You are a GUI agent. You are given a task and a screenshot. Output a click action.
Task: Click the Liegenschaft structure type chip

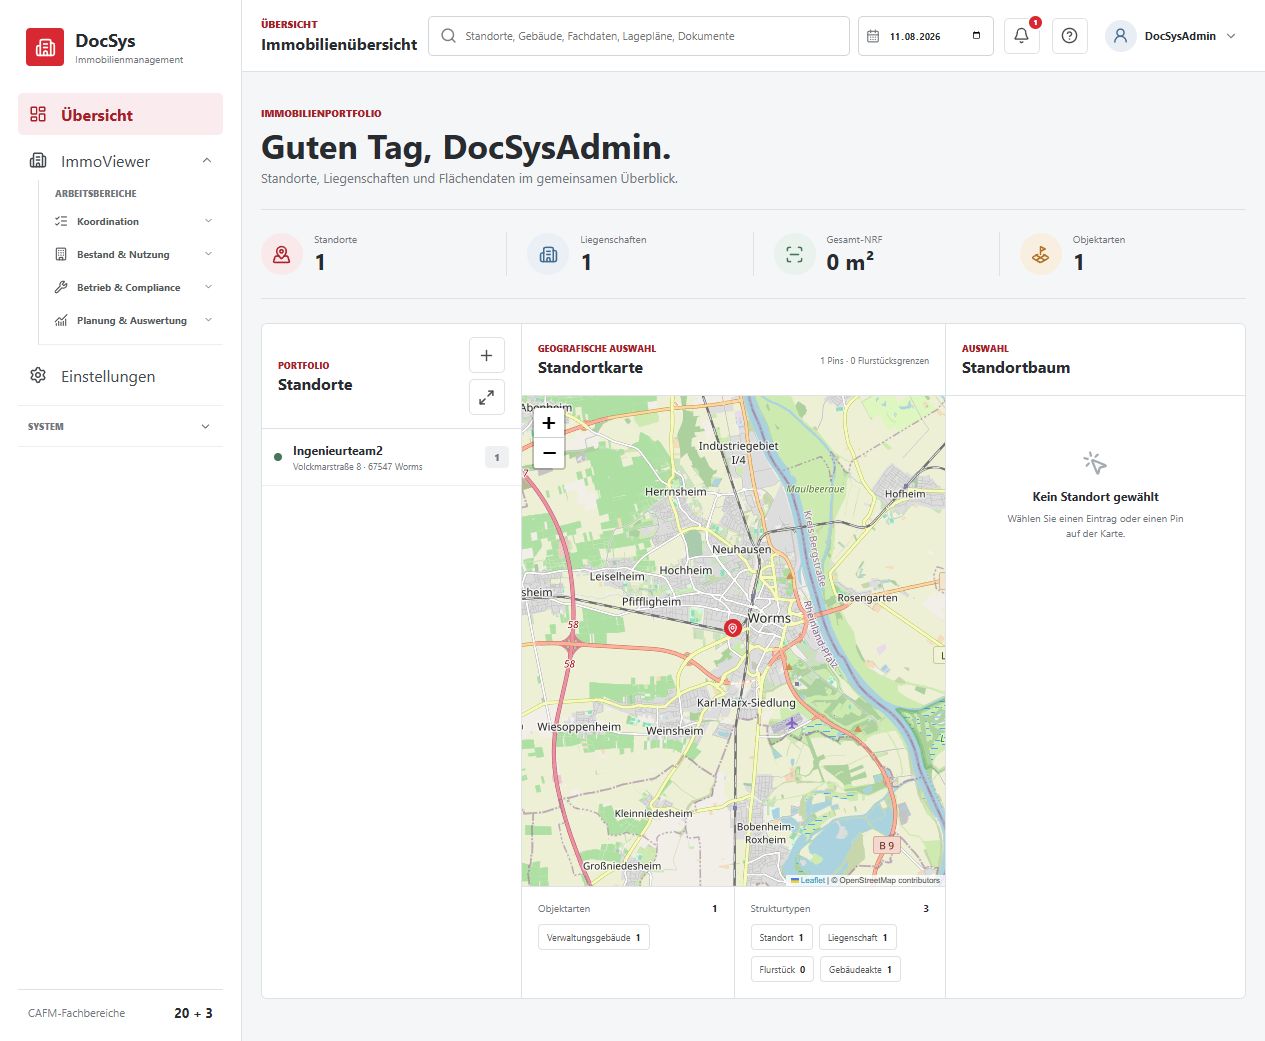858,938
